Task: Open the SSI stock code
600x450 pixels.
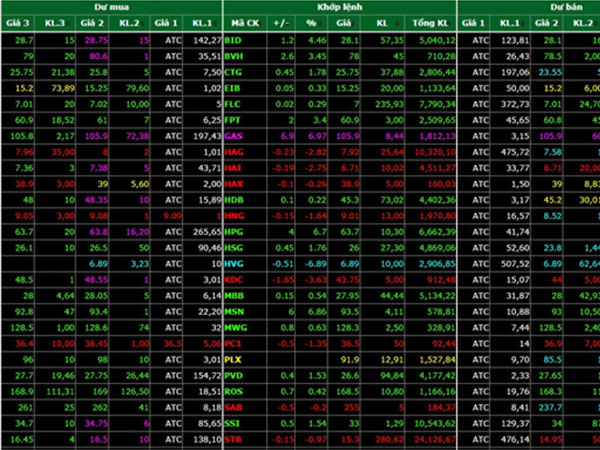Action: [232, 424]
